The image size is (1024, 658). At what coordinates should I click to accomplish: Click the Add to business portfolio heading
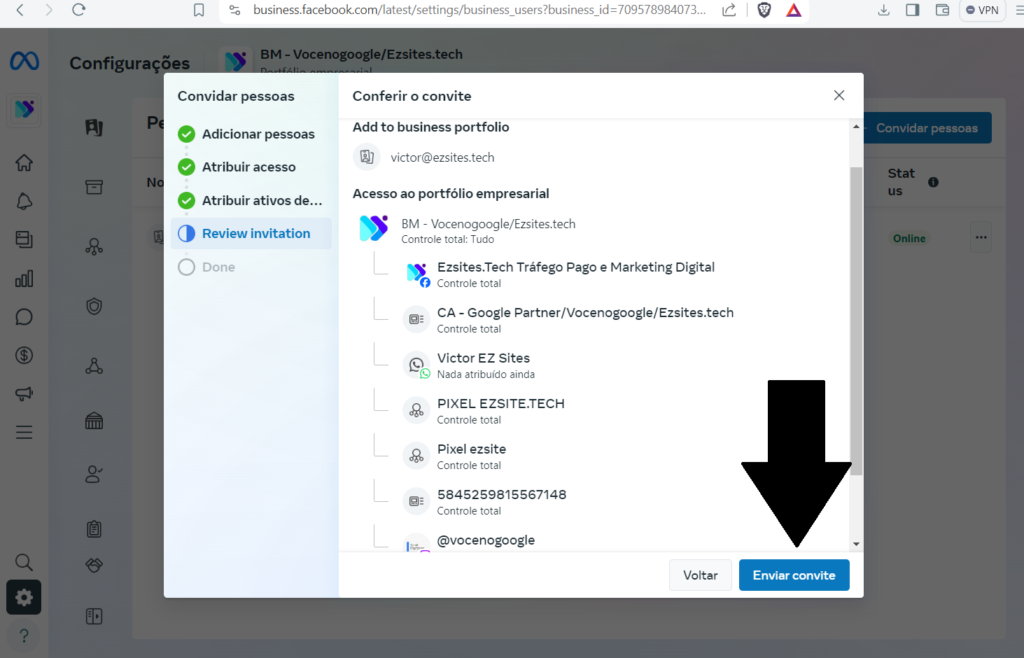(x=431, y=127)
